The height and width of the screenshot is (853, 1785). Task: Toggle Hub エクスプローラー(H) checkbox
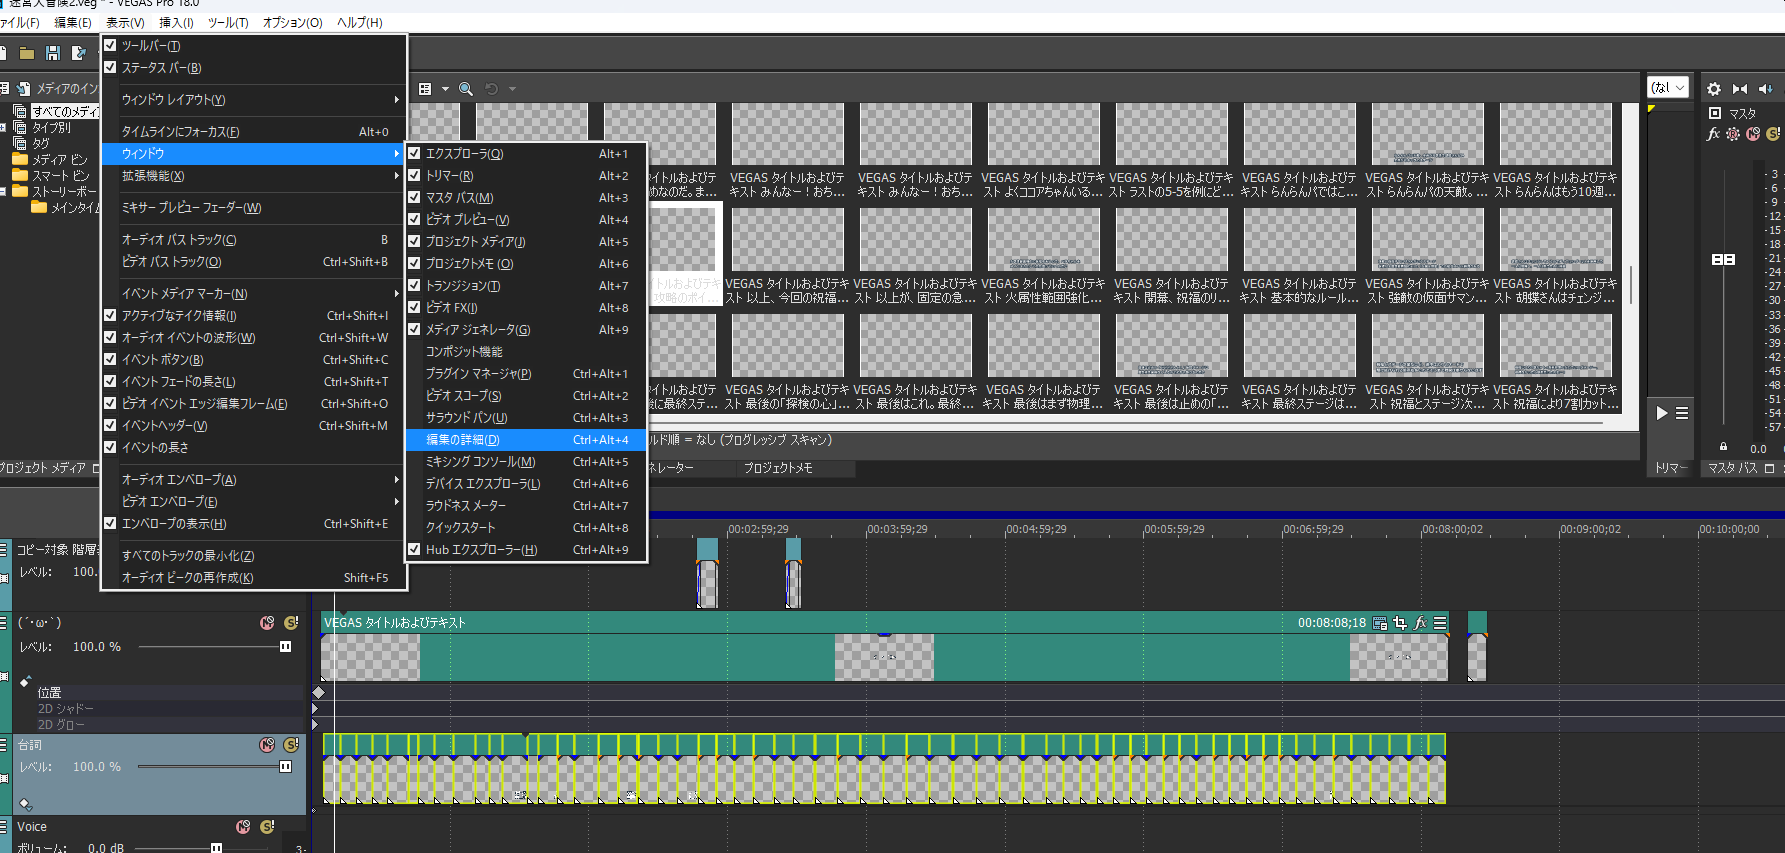(x=414, y=549)
